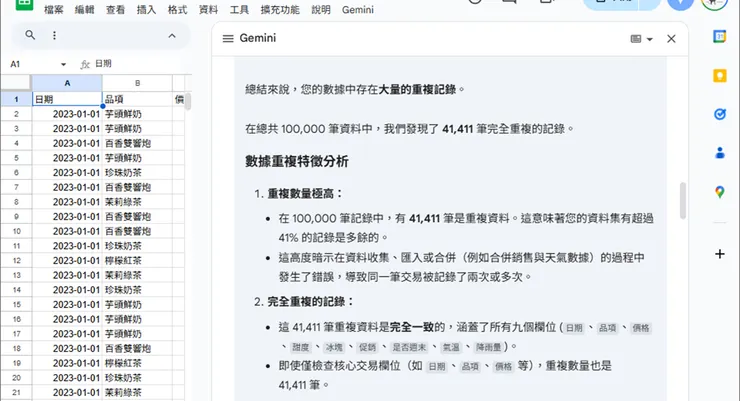Viewport: 740px width, 401px height.
Task: Click cell B6 珍珠奶茶
Action: point(137,173)
